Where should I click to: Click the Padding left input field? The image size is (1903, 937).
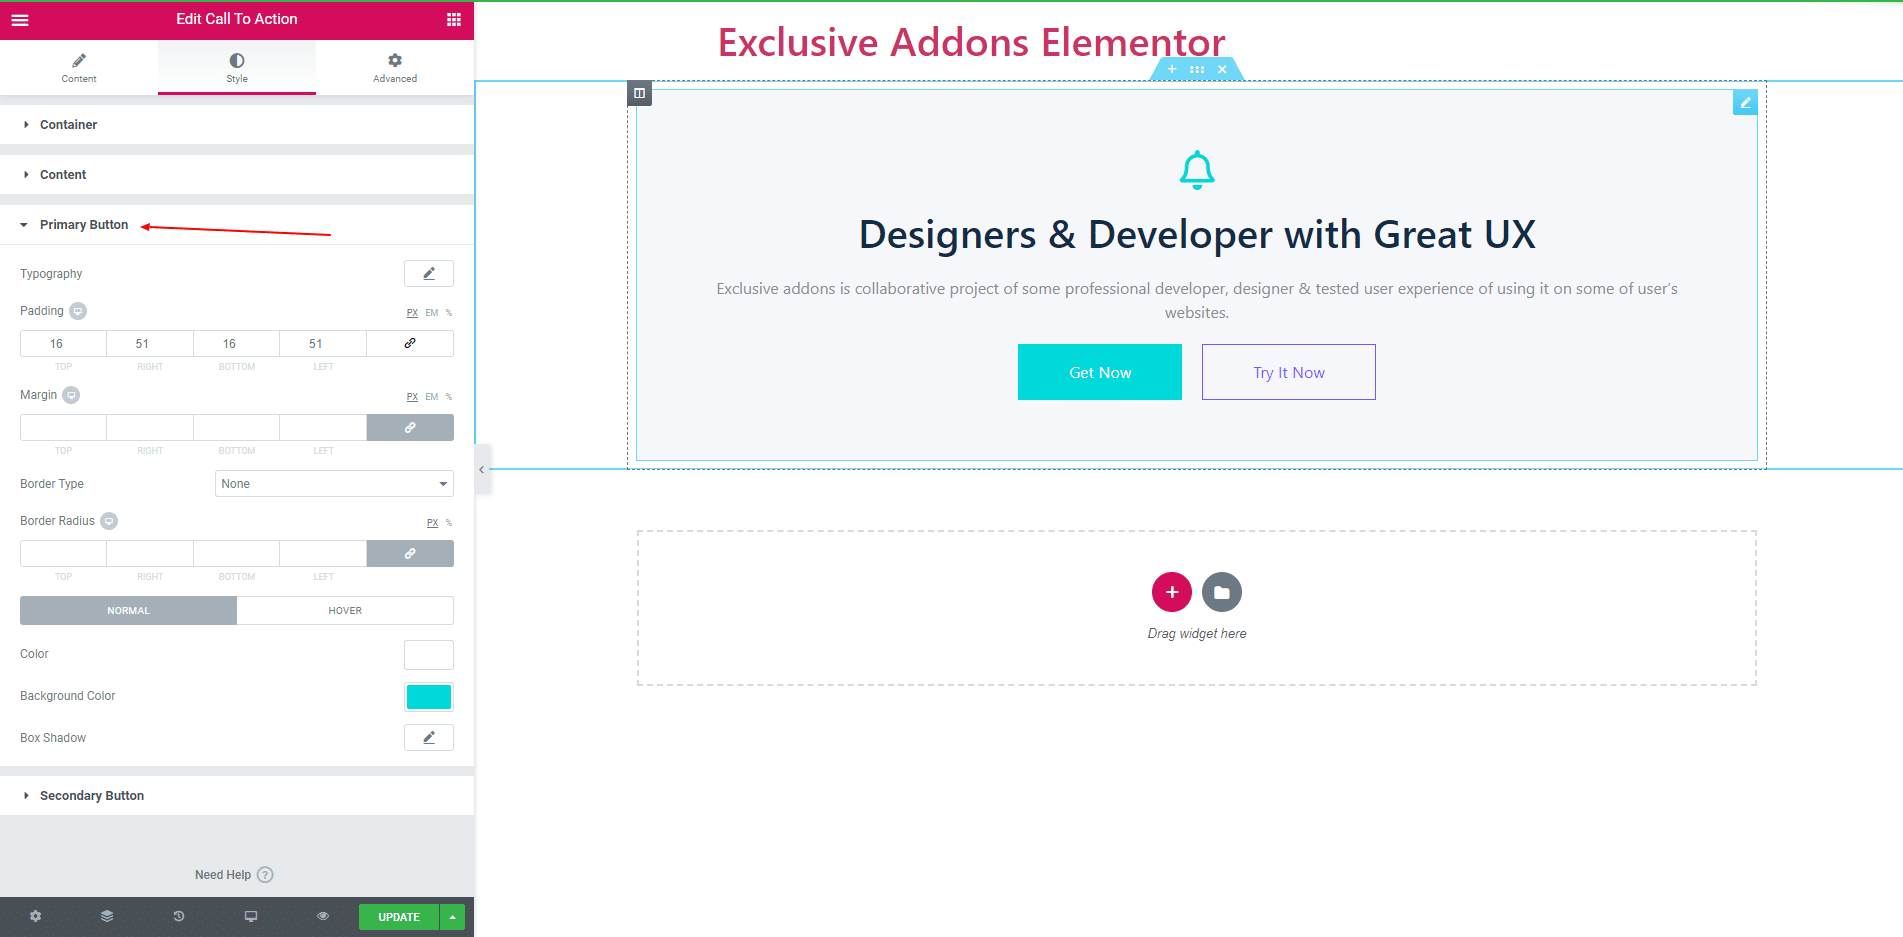click(x=323, y=344)
